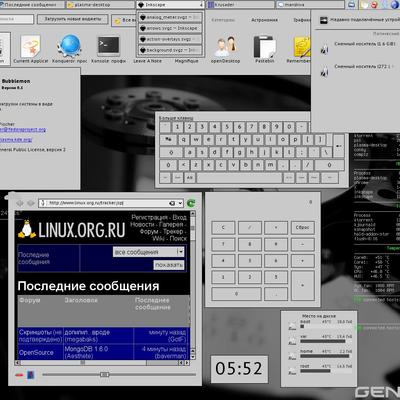Tap the 'm' key on virtual keyboard

[x=270, y=165]
